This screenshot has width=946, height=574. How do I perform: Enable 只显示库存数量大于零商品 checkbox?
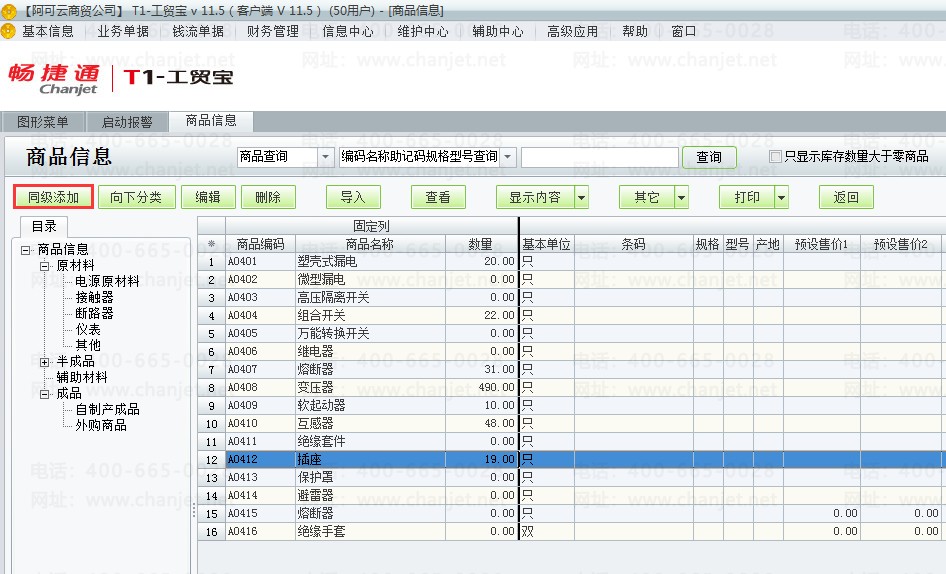776,156
